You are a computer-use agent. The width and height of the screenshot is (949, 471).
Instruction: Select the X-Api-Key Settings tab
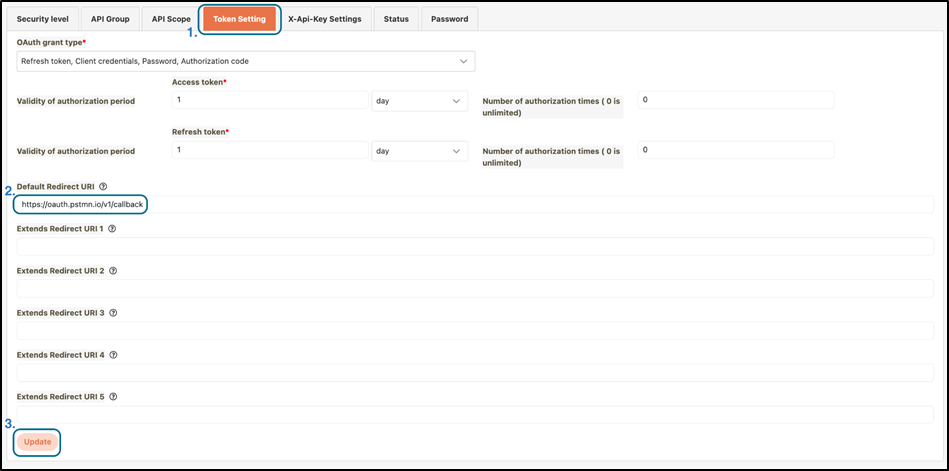coord(326,19)
